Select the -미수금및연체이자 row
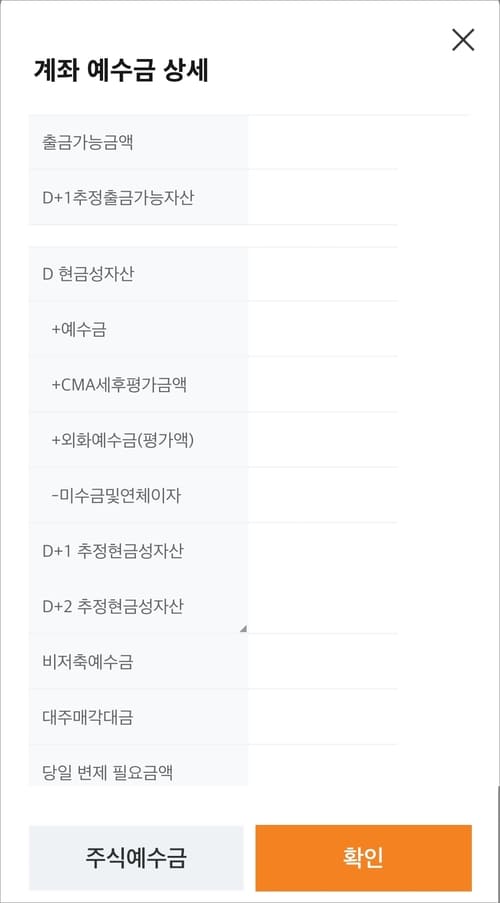This screenshot has height=903, width=500. 213,495
